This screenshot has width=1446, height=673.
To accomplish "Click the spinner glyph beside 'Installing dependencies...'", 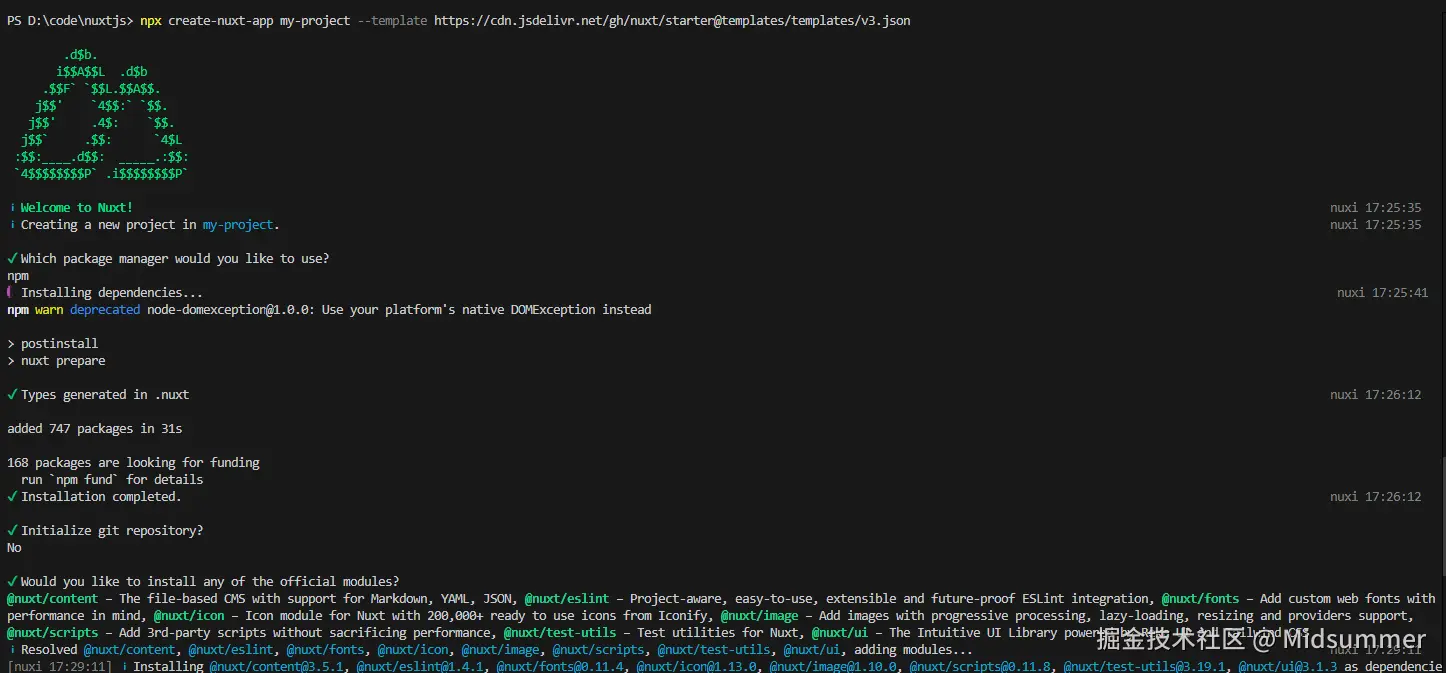I will [x=10, y=293].
